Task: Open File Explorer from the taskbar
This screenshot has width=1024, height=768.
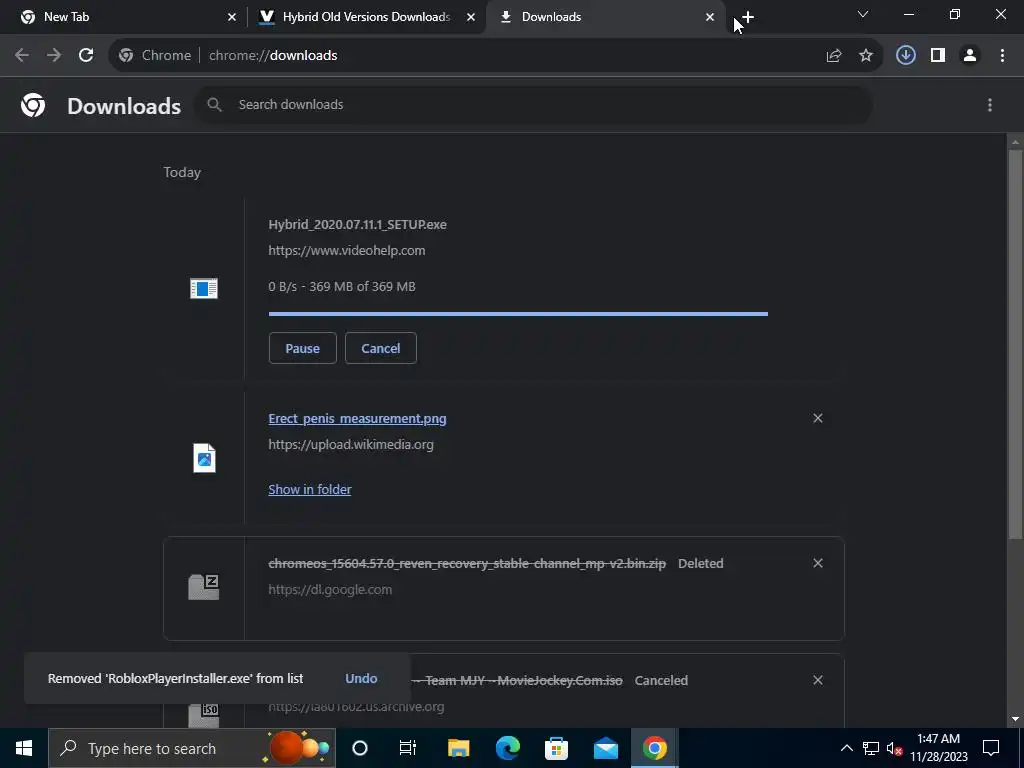Action: (x=458, y=748)
